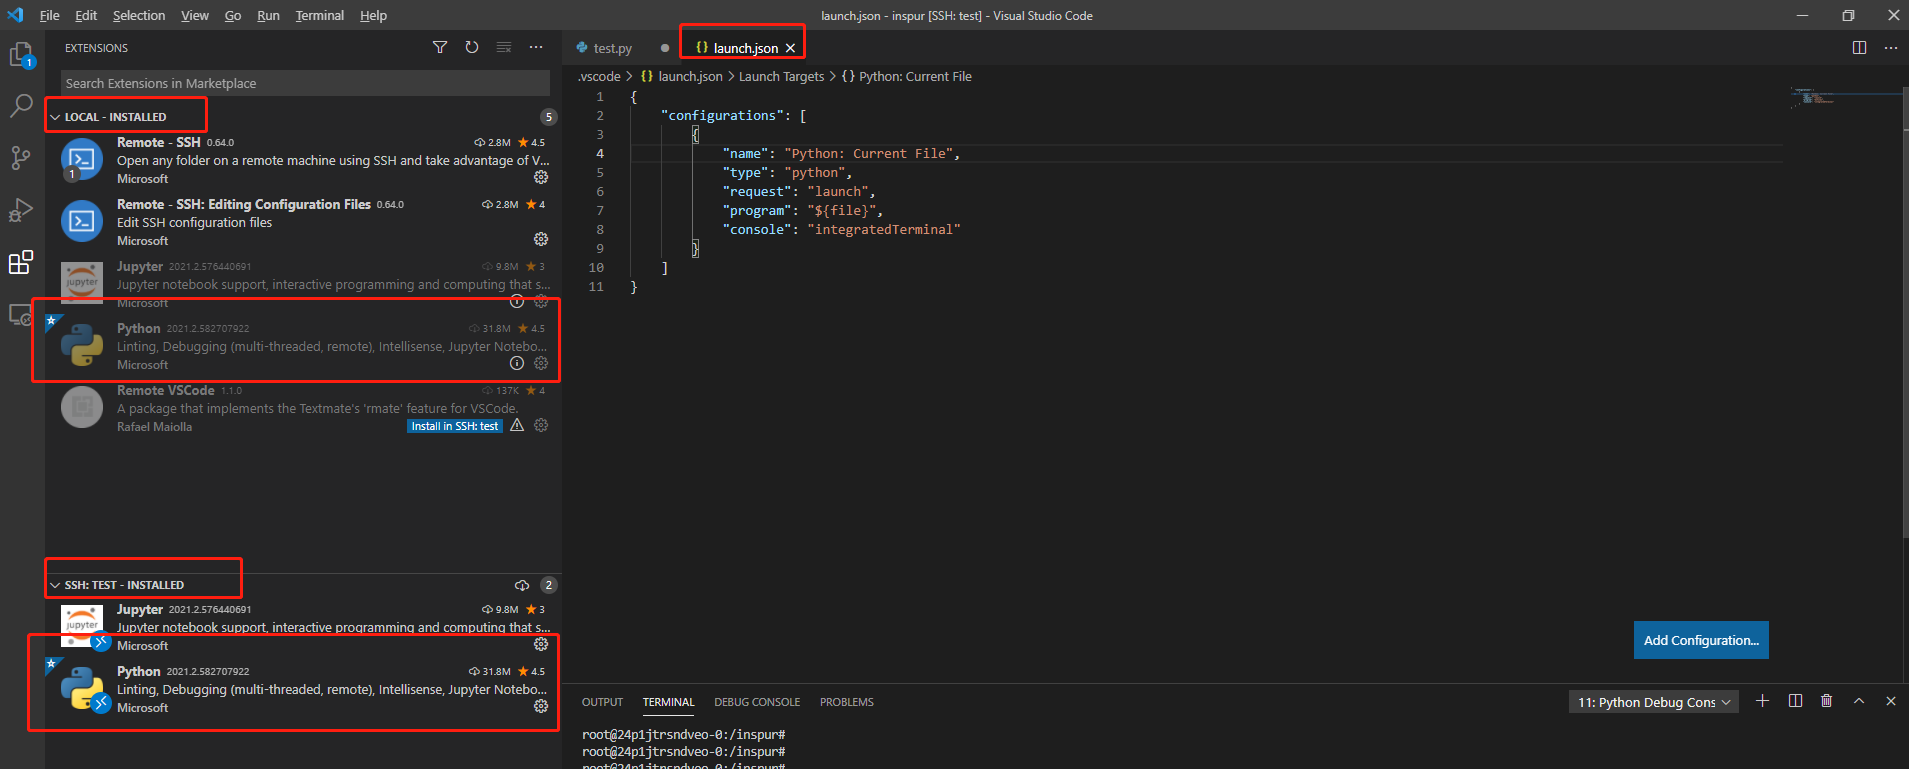Open manage gear for Remote - SSH extension
Screen dimensions: 1909x769
[x=541, y=177]
